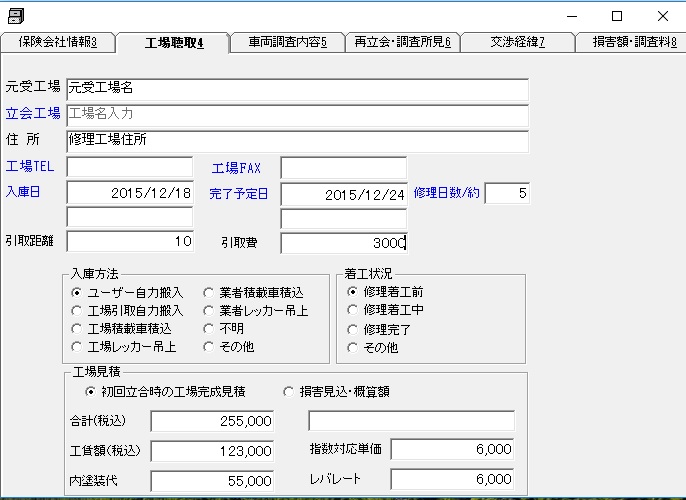Select 工場積載車積込 radio button

pyautogui.click(x=77, y=329)
